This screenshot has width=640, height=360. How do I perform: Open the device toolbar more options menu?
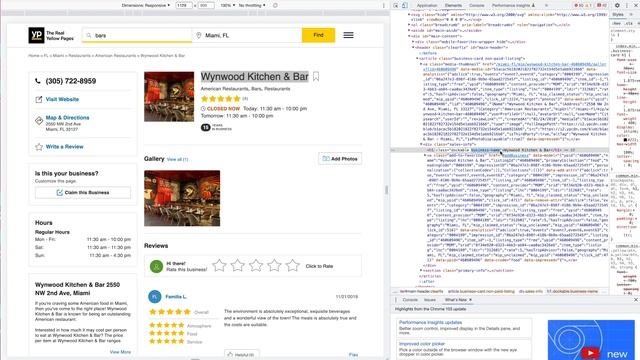click(x=383, y=5)
